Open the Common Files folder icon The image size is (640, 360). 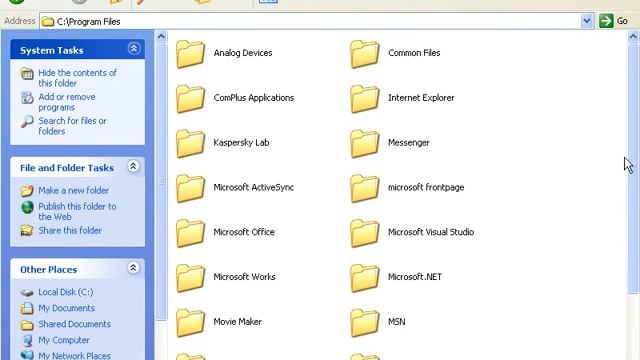pos(364,53)
